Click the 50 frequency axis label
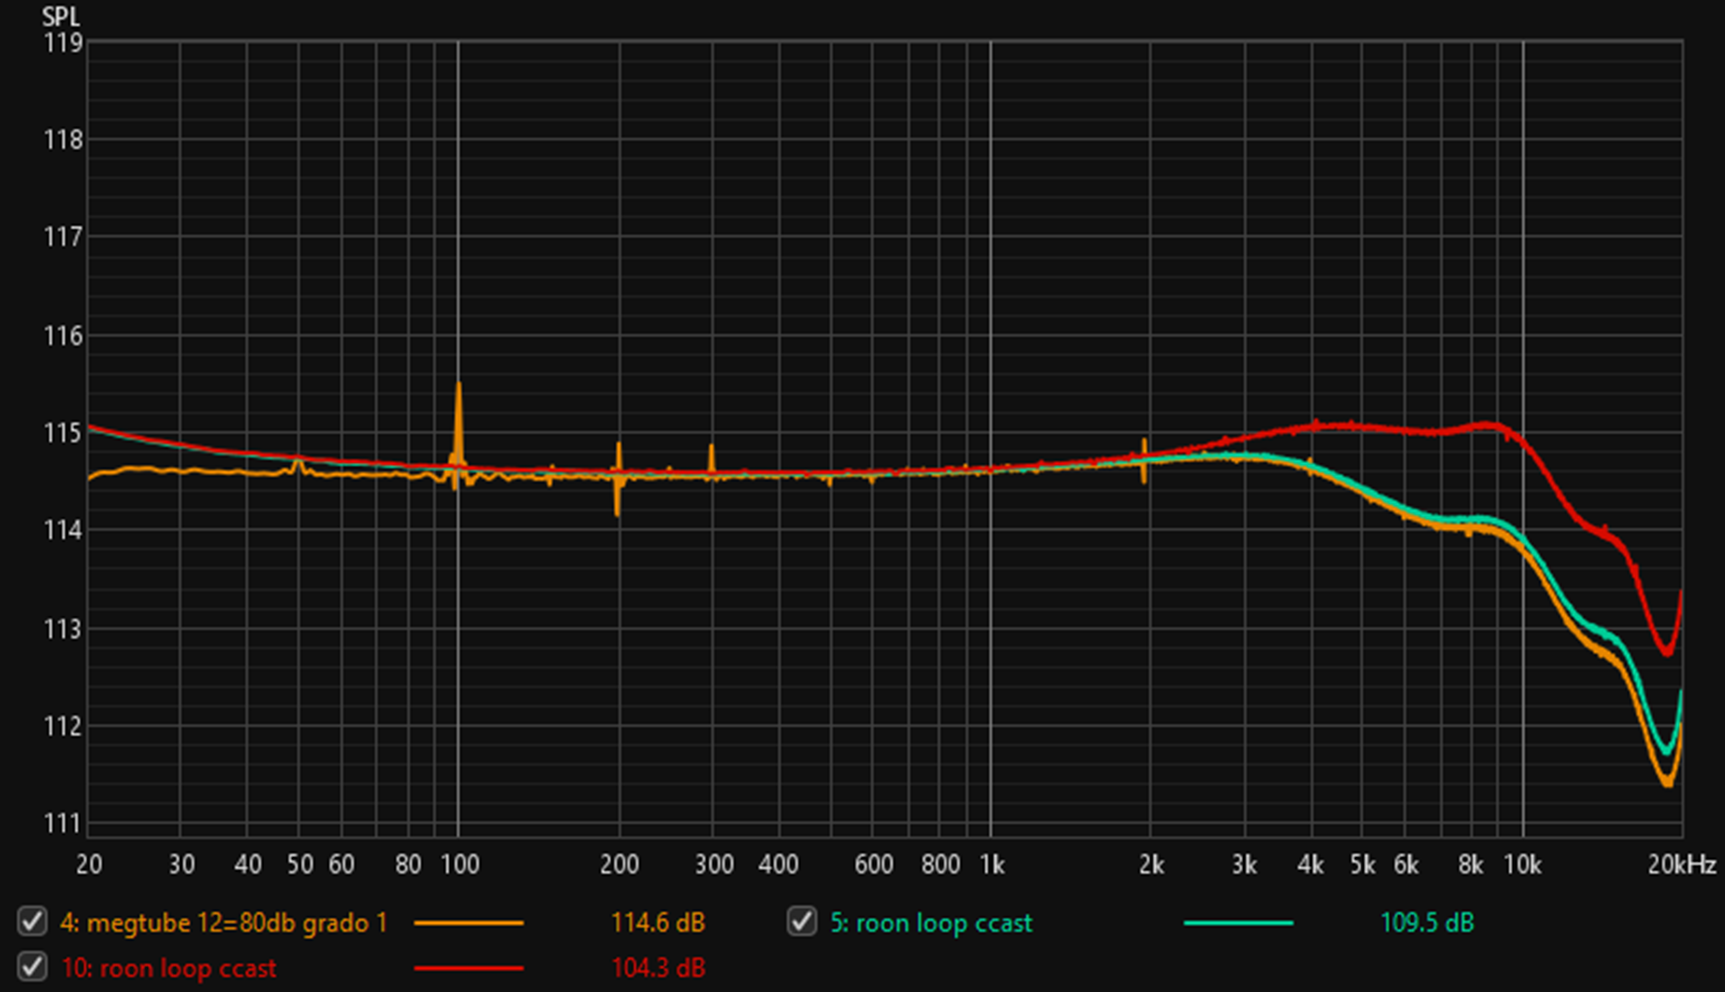This screenshot has width=1725, height=992. pos(300,865)
